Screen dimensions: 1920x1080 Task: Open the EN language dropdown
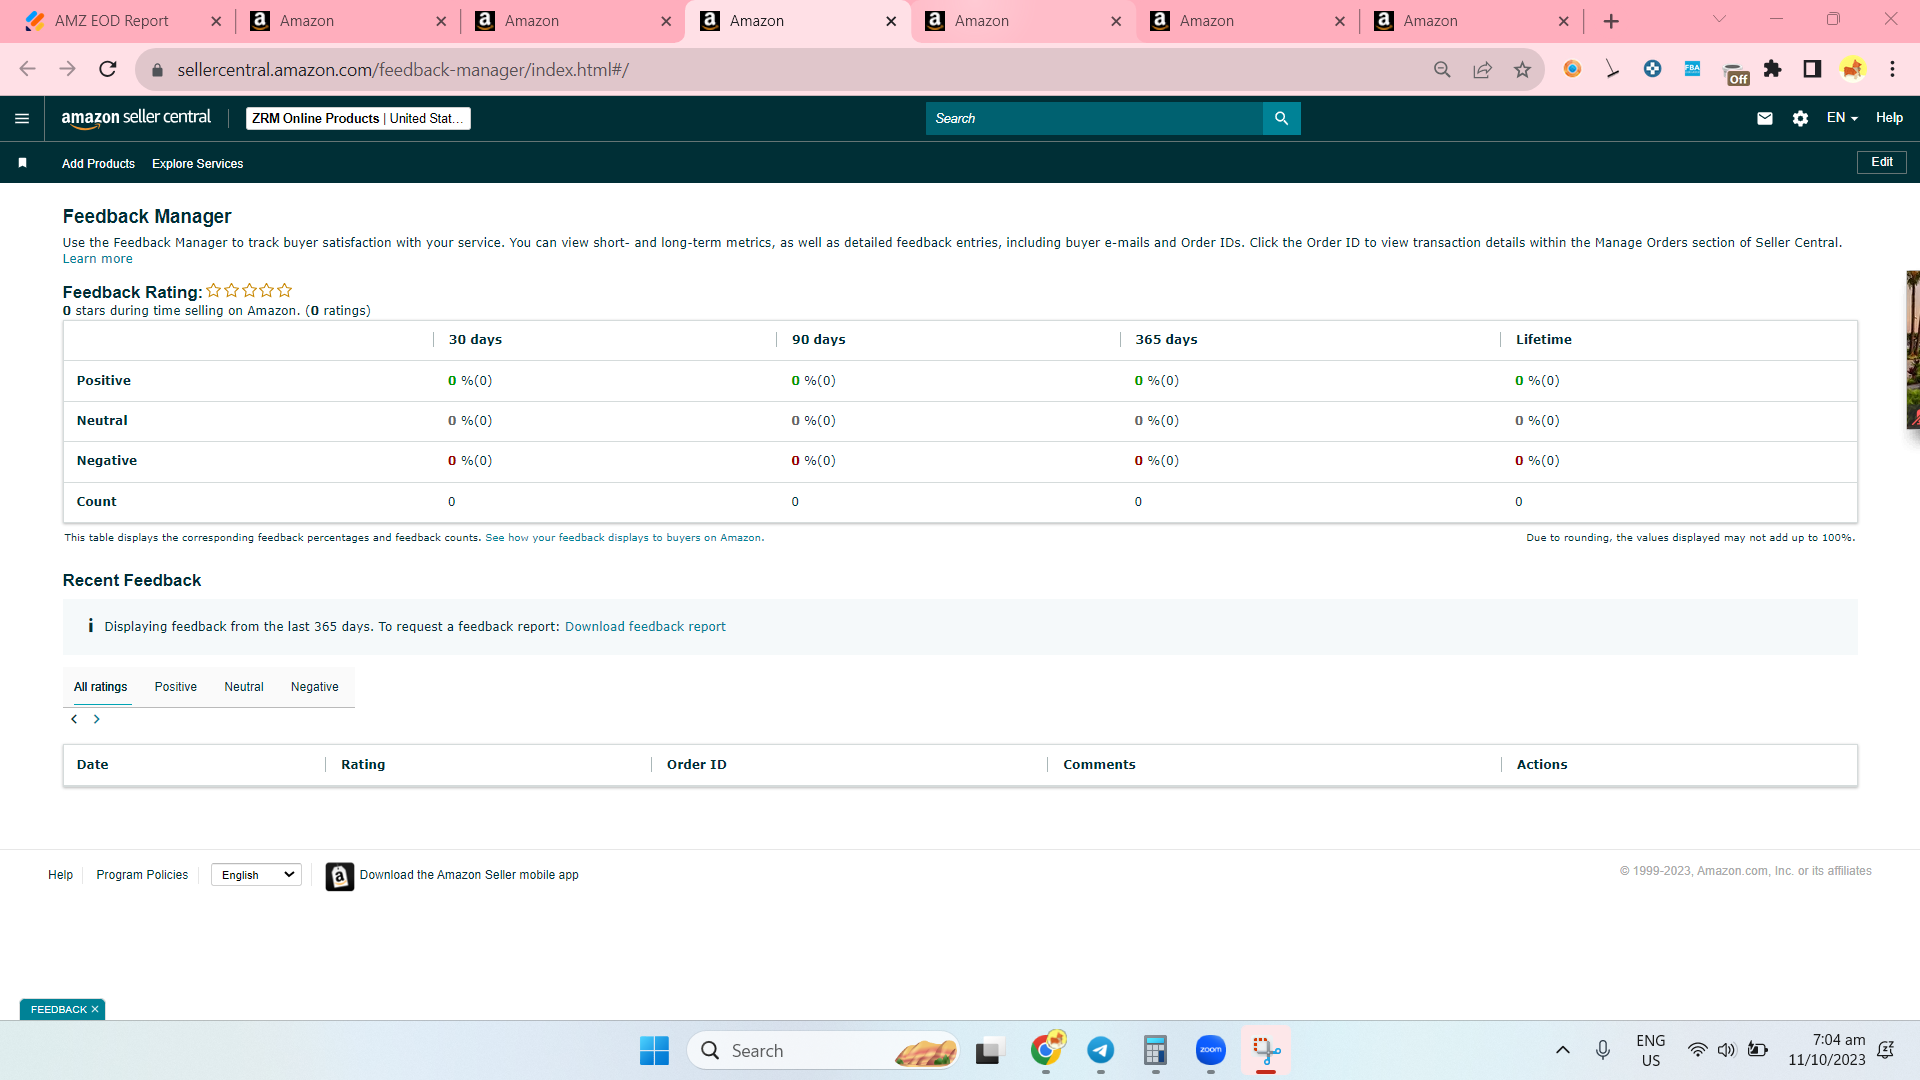tap(1842, 118)
